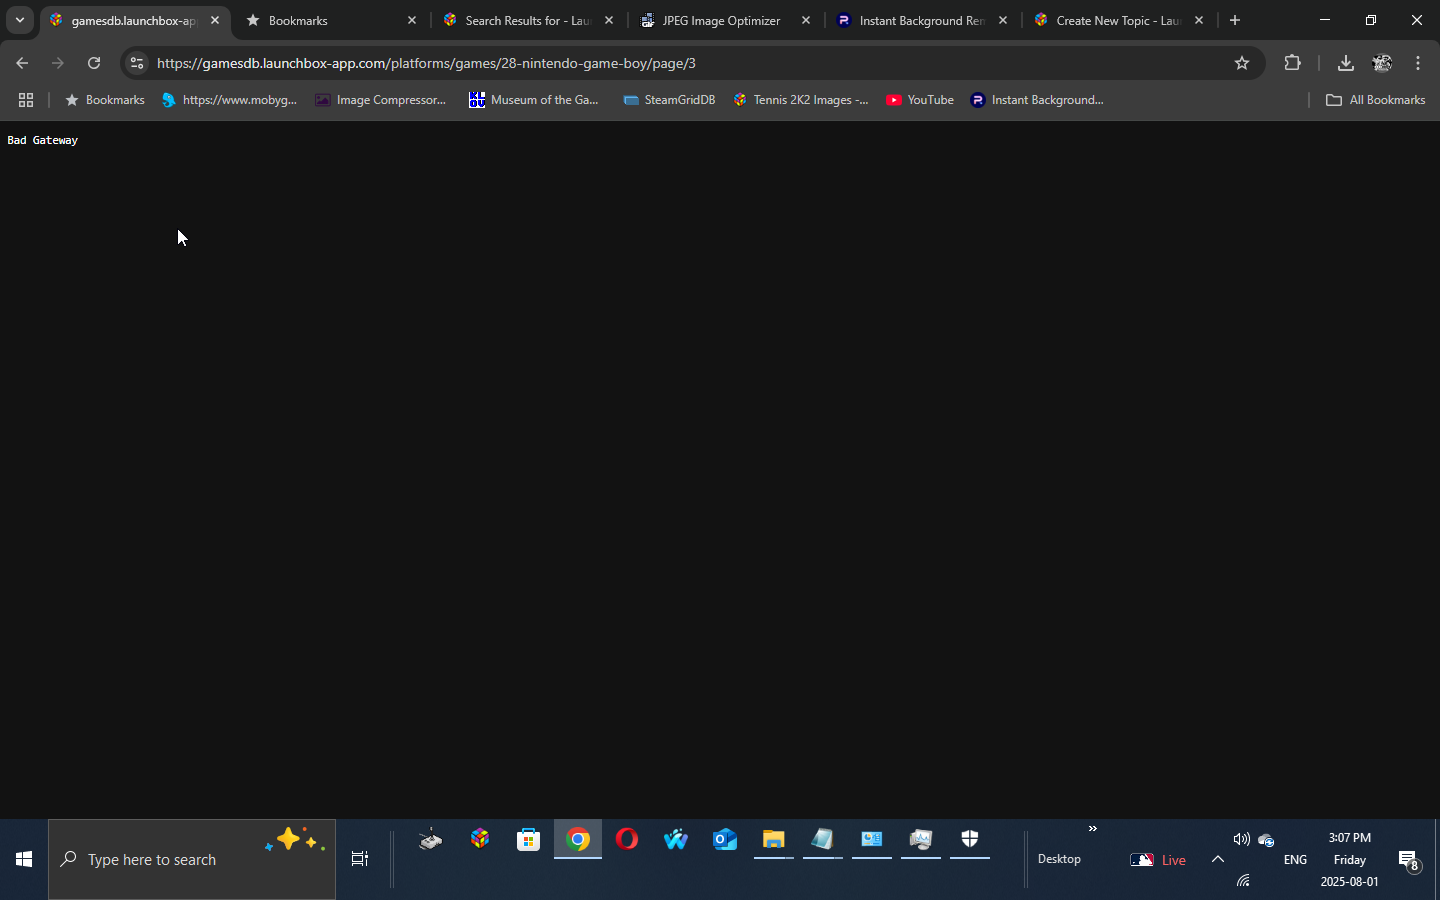Close the Instant Background Remover tab
The width and height of the screenshot is (1440, 900).
pos(1003,20)
